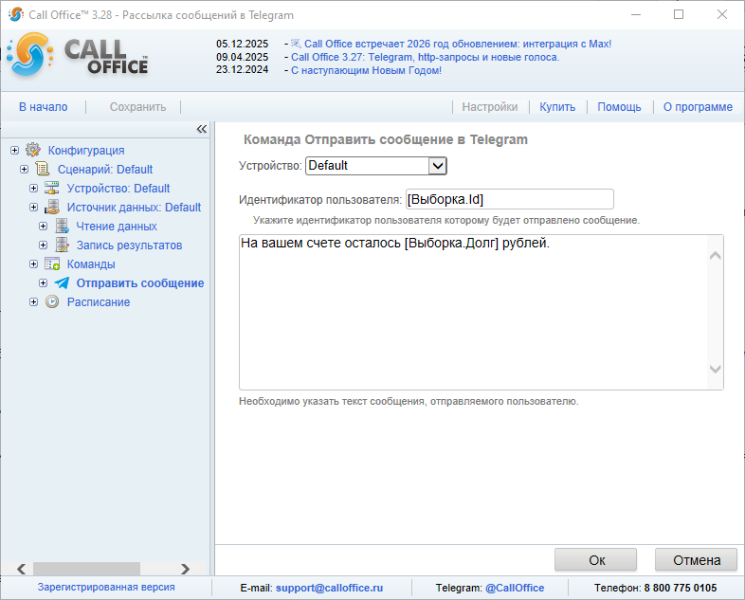The height and width of the screenshot is (600, 745).
Task: Click the side panel horizontal scrollbar thumb
Action: click(x=86, y=569)
